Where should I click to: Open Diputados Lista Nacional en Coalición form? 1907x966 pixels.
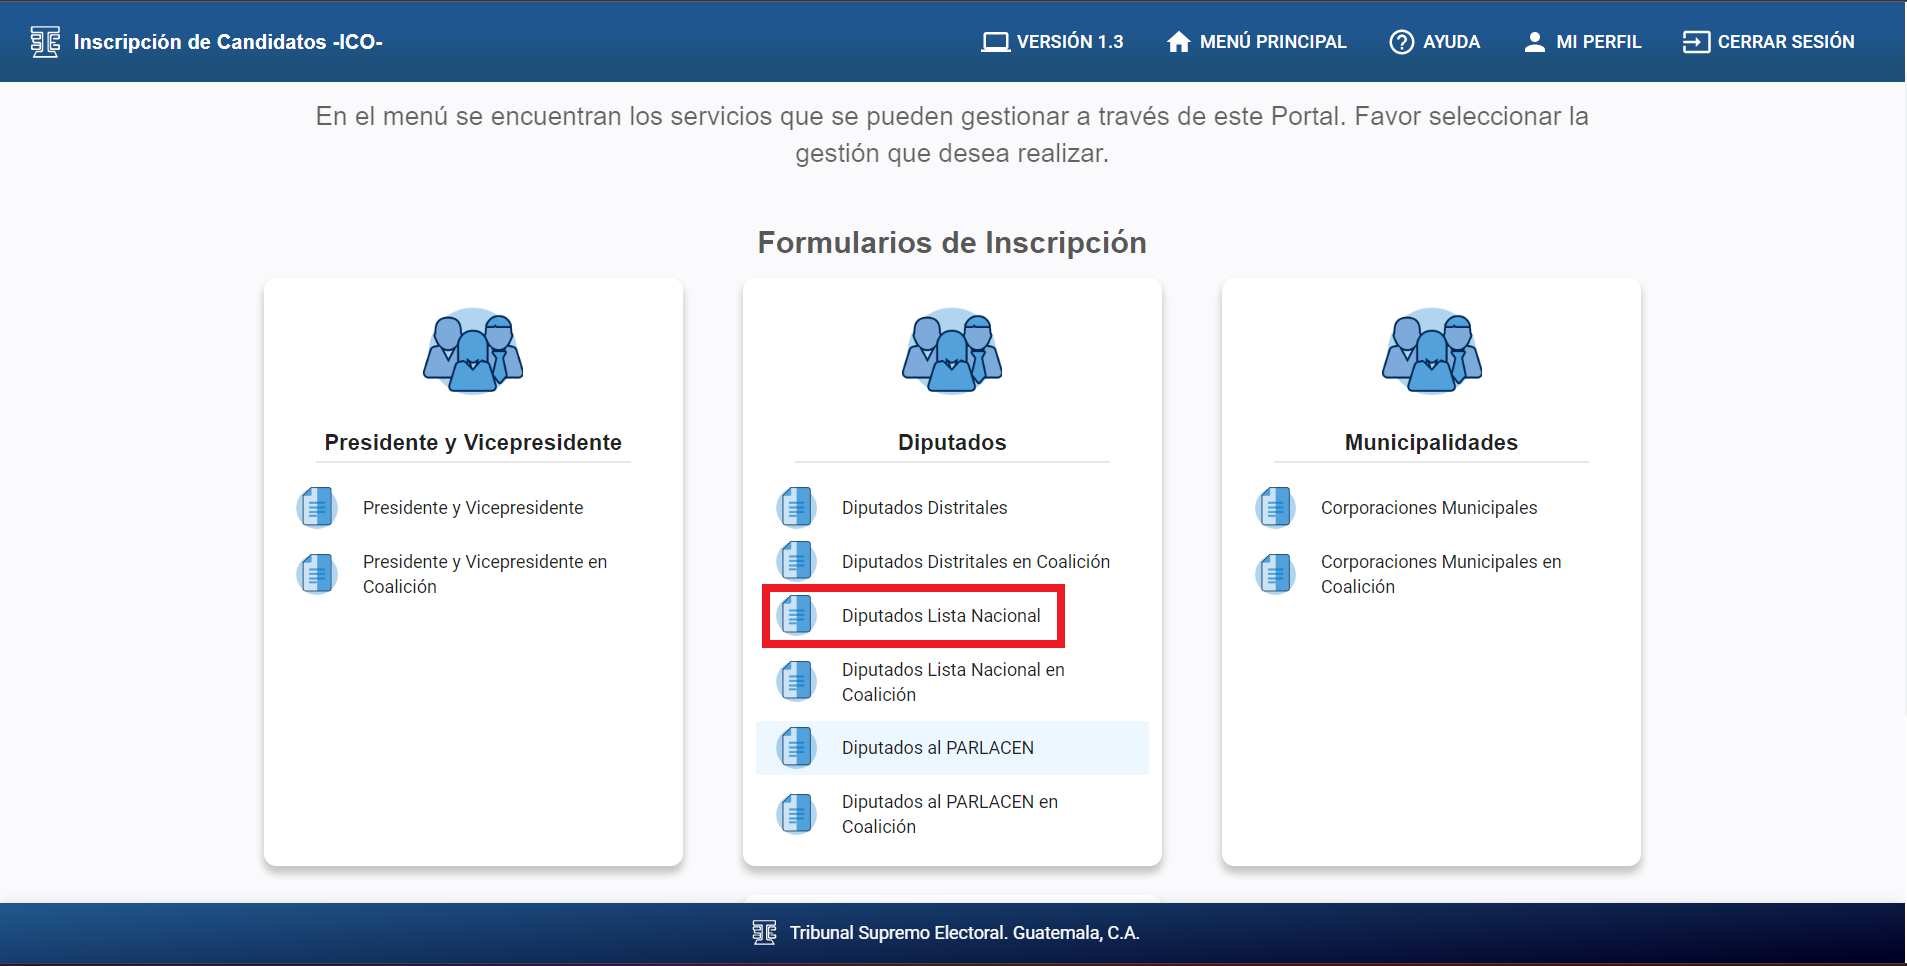coord(953,682)
